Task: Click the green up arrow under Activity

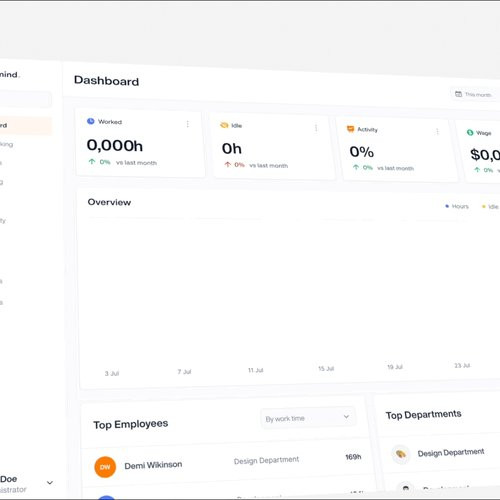Action: [x=356, y=167]
